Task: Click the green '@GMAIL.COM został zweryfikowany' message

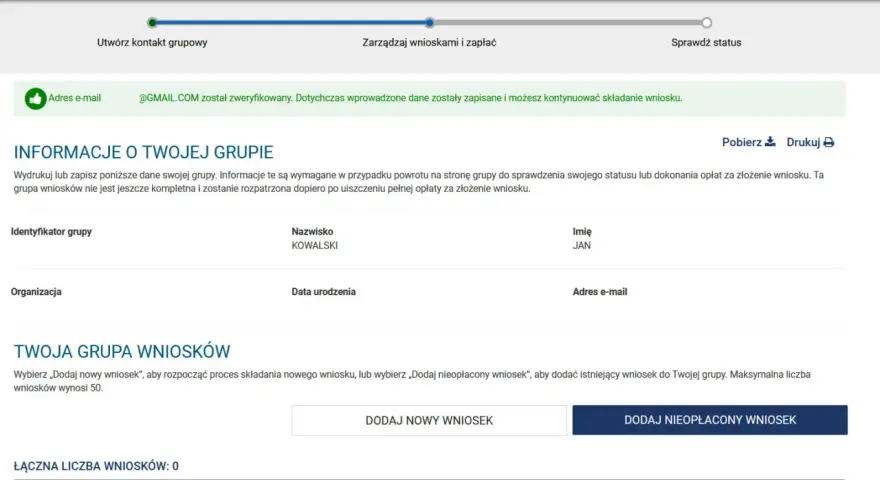Action: [410, 98]
